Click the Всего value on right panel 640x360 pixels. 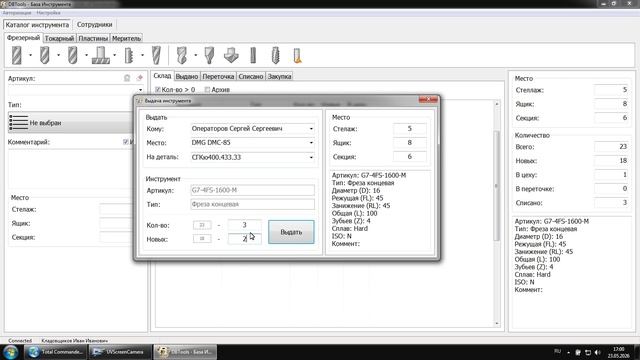click(611, 147)
